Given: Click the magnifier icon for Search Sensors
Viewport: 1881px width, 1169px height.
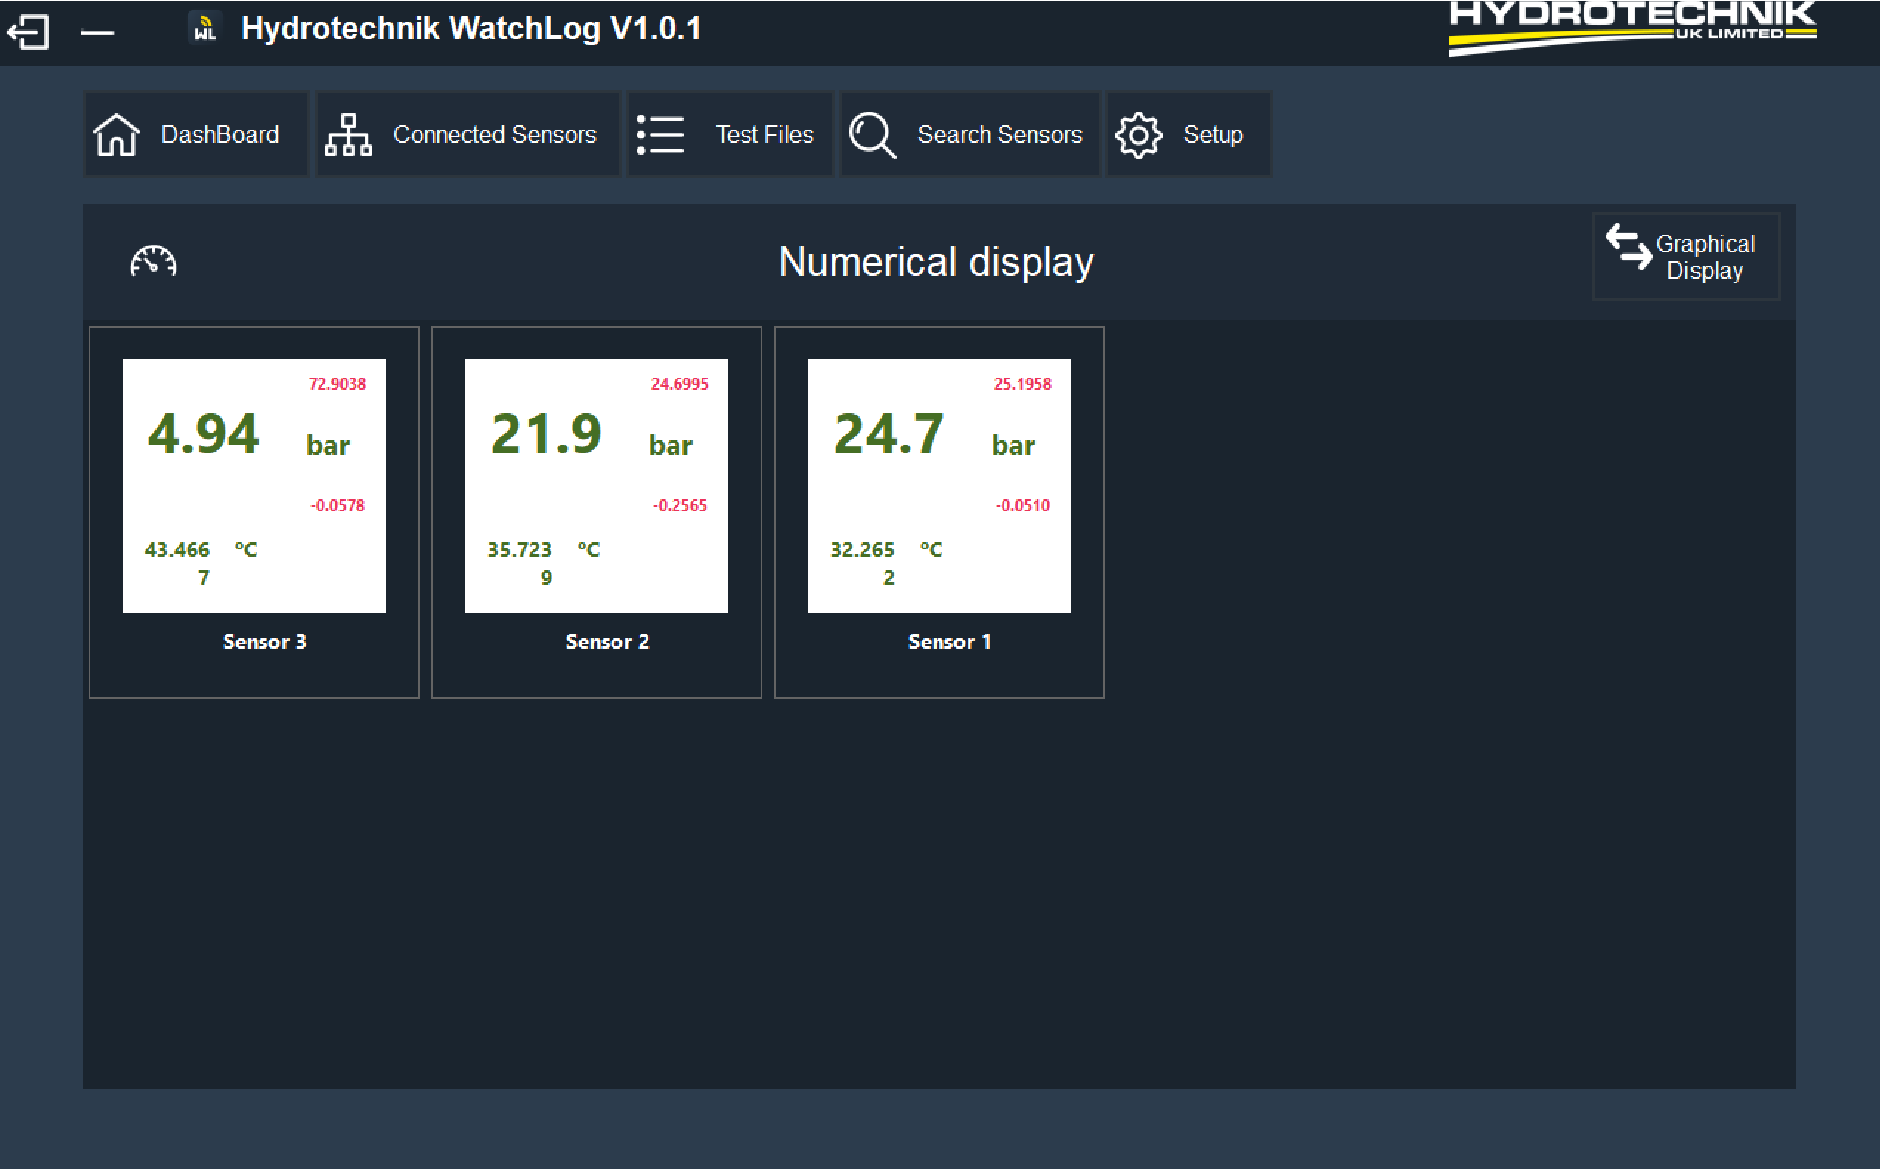Looking at the screenshot, I should [x=872, y=134].
